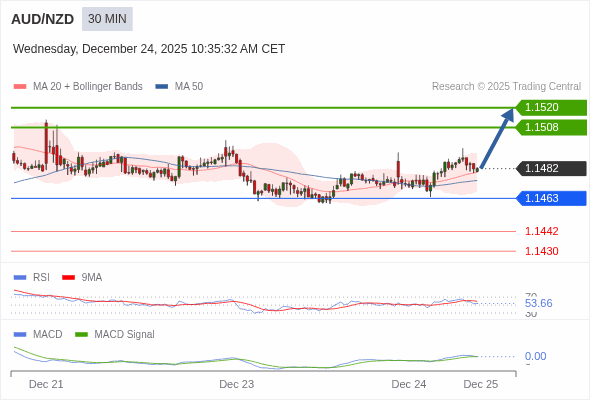Click the red 1.1442 support level value
The image size is (590, 400).
click(541, 231)
